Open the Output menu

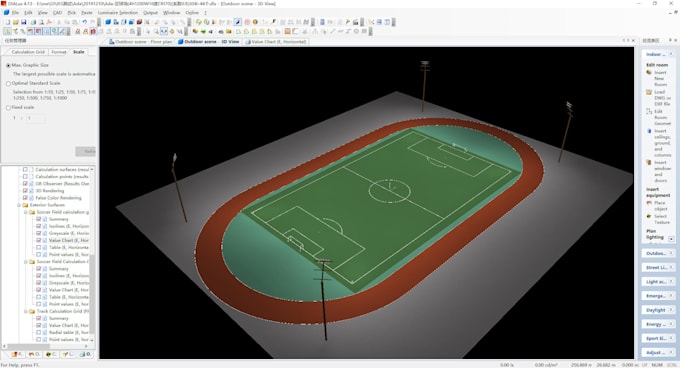[x=150, y=13]
